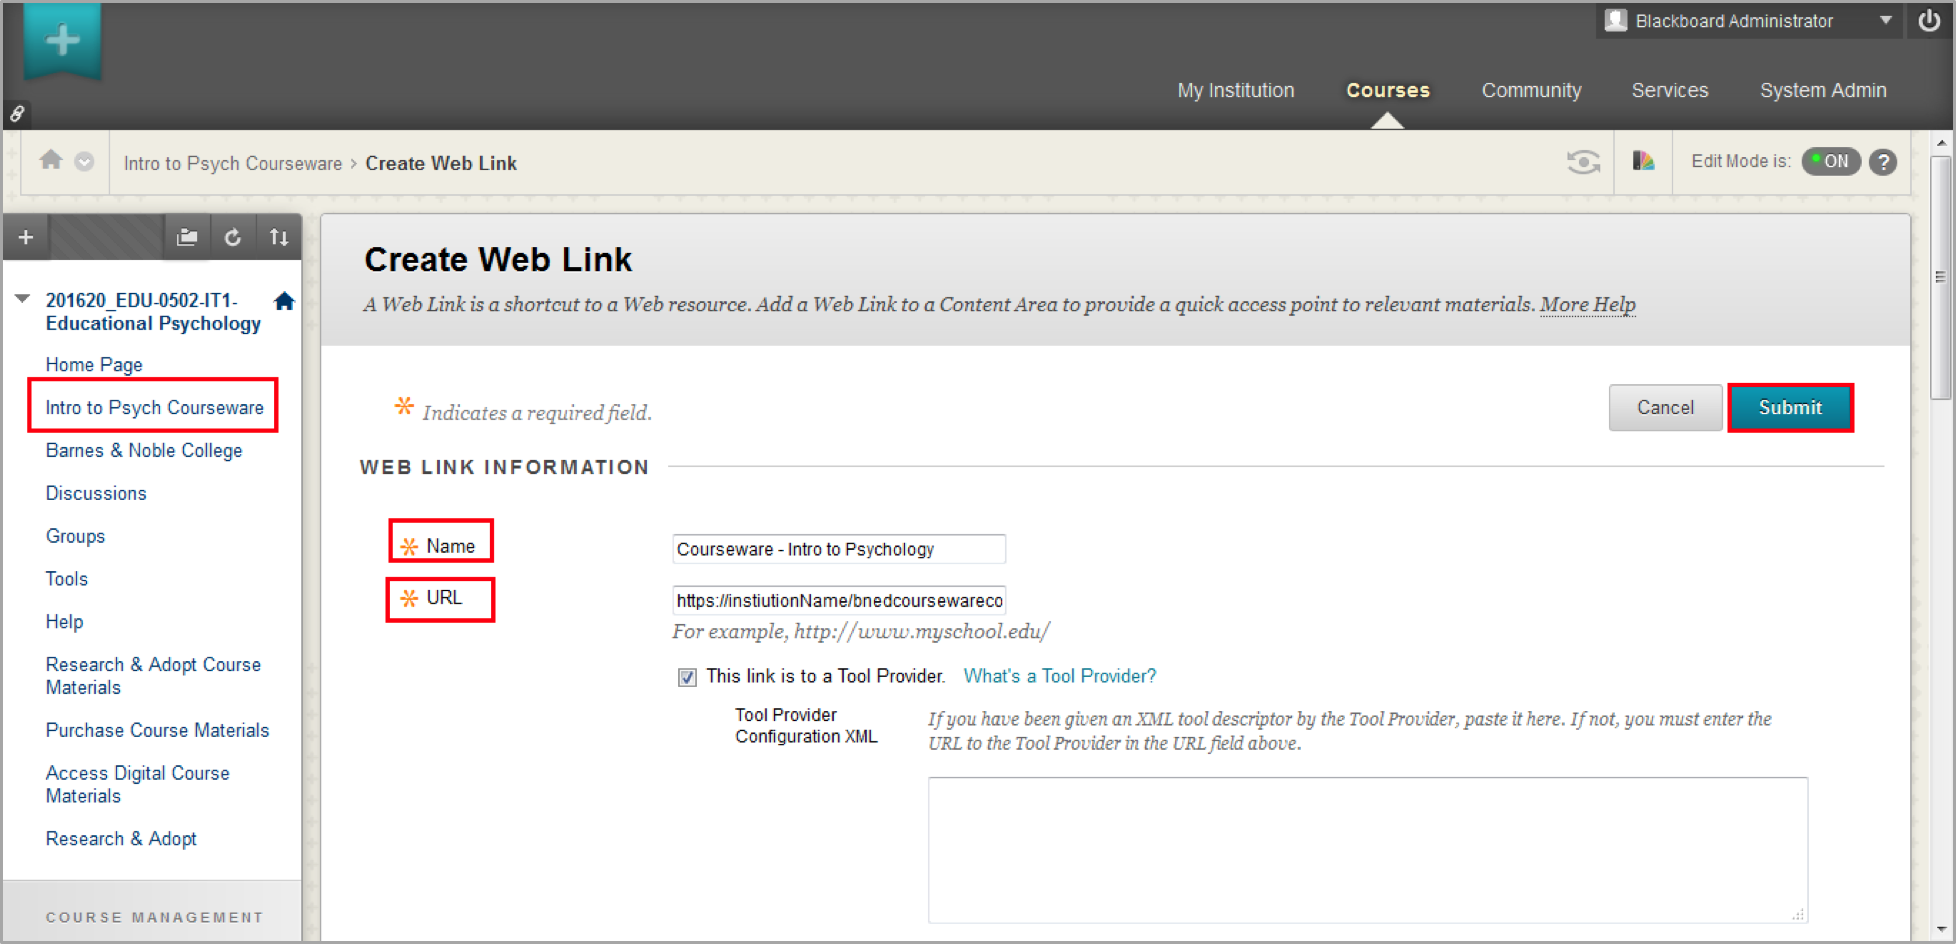
Task: Open 'What's a Tool Provider?' link
Action: (x=1059, y=676)
